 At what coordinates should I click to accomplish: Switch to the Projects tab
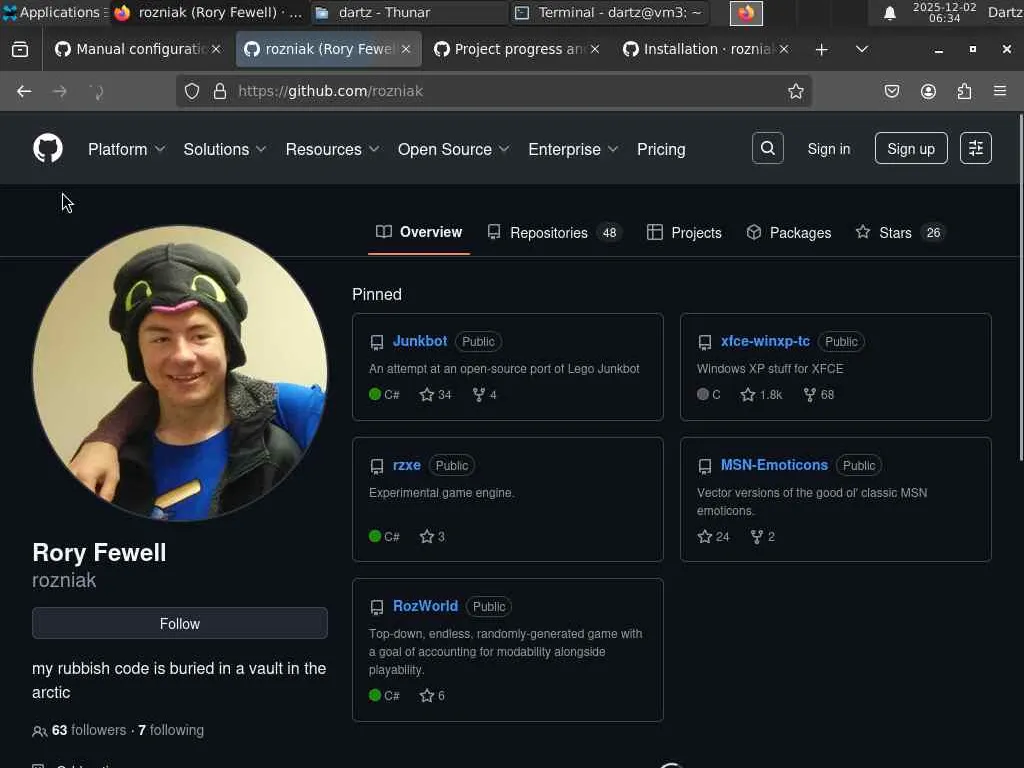(684, 232)
